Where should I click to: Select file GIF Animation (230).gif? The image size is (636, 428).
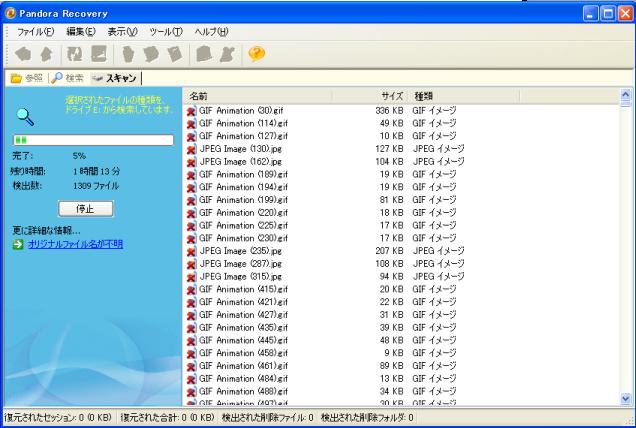(x=243, y=238)
